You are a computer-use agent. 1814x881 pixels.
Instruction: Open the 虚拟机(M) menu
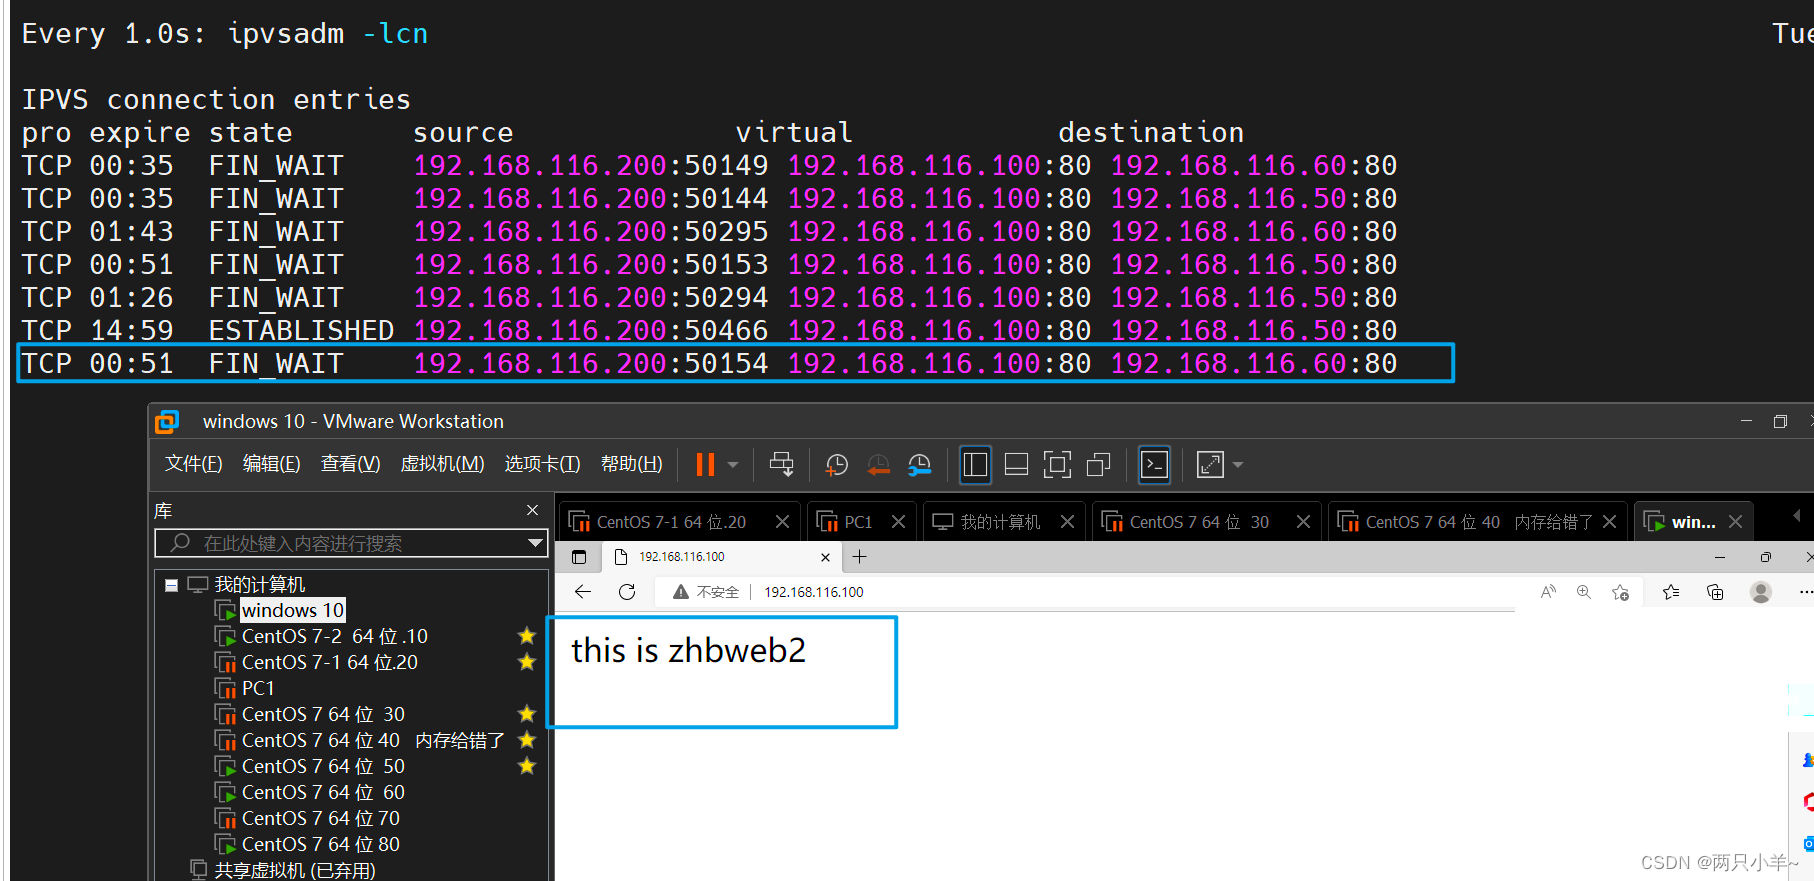(x=442, y=464)
